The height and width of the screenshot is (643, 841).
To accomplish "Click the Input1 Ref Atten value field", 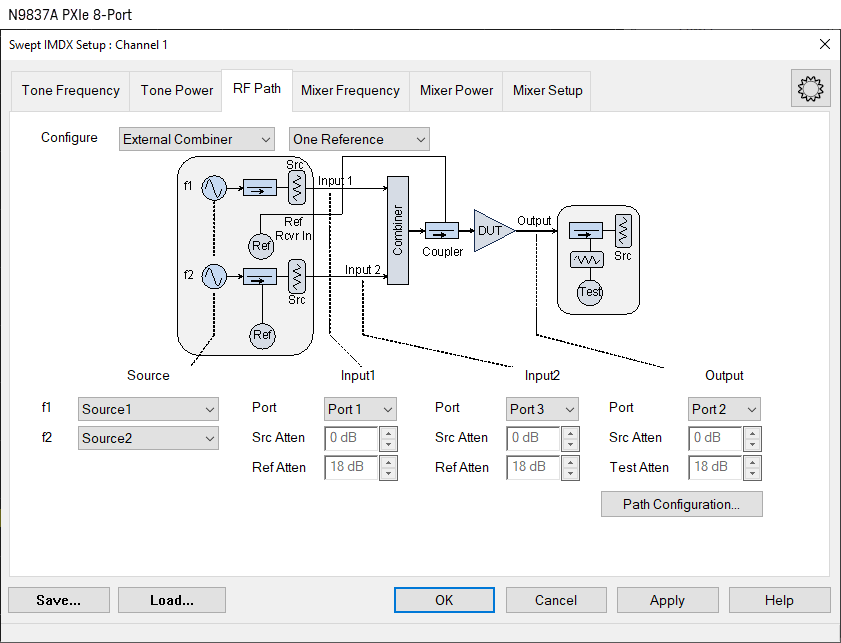I will point(351,467).
